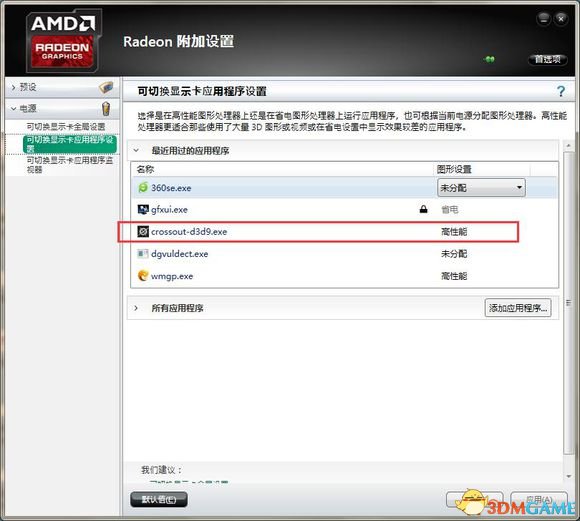Screen dimensions: 580x521
Task: Click the scrollbar up arrow in main panel
Action: click(x=569, y=146)
